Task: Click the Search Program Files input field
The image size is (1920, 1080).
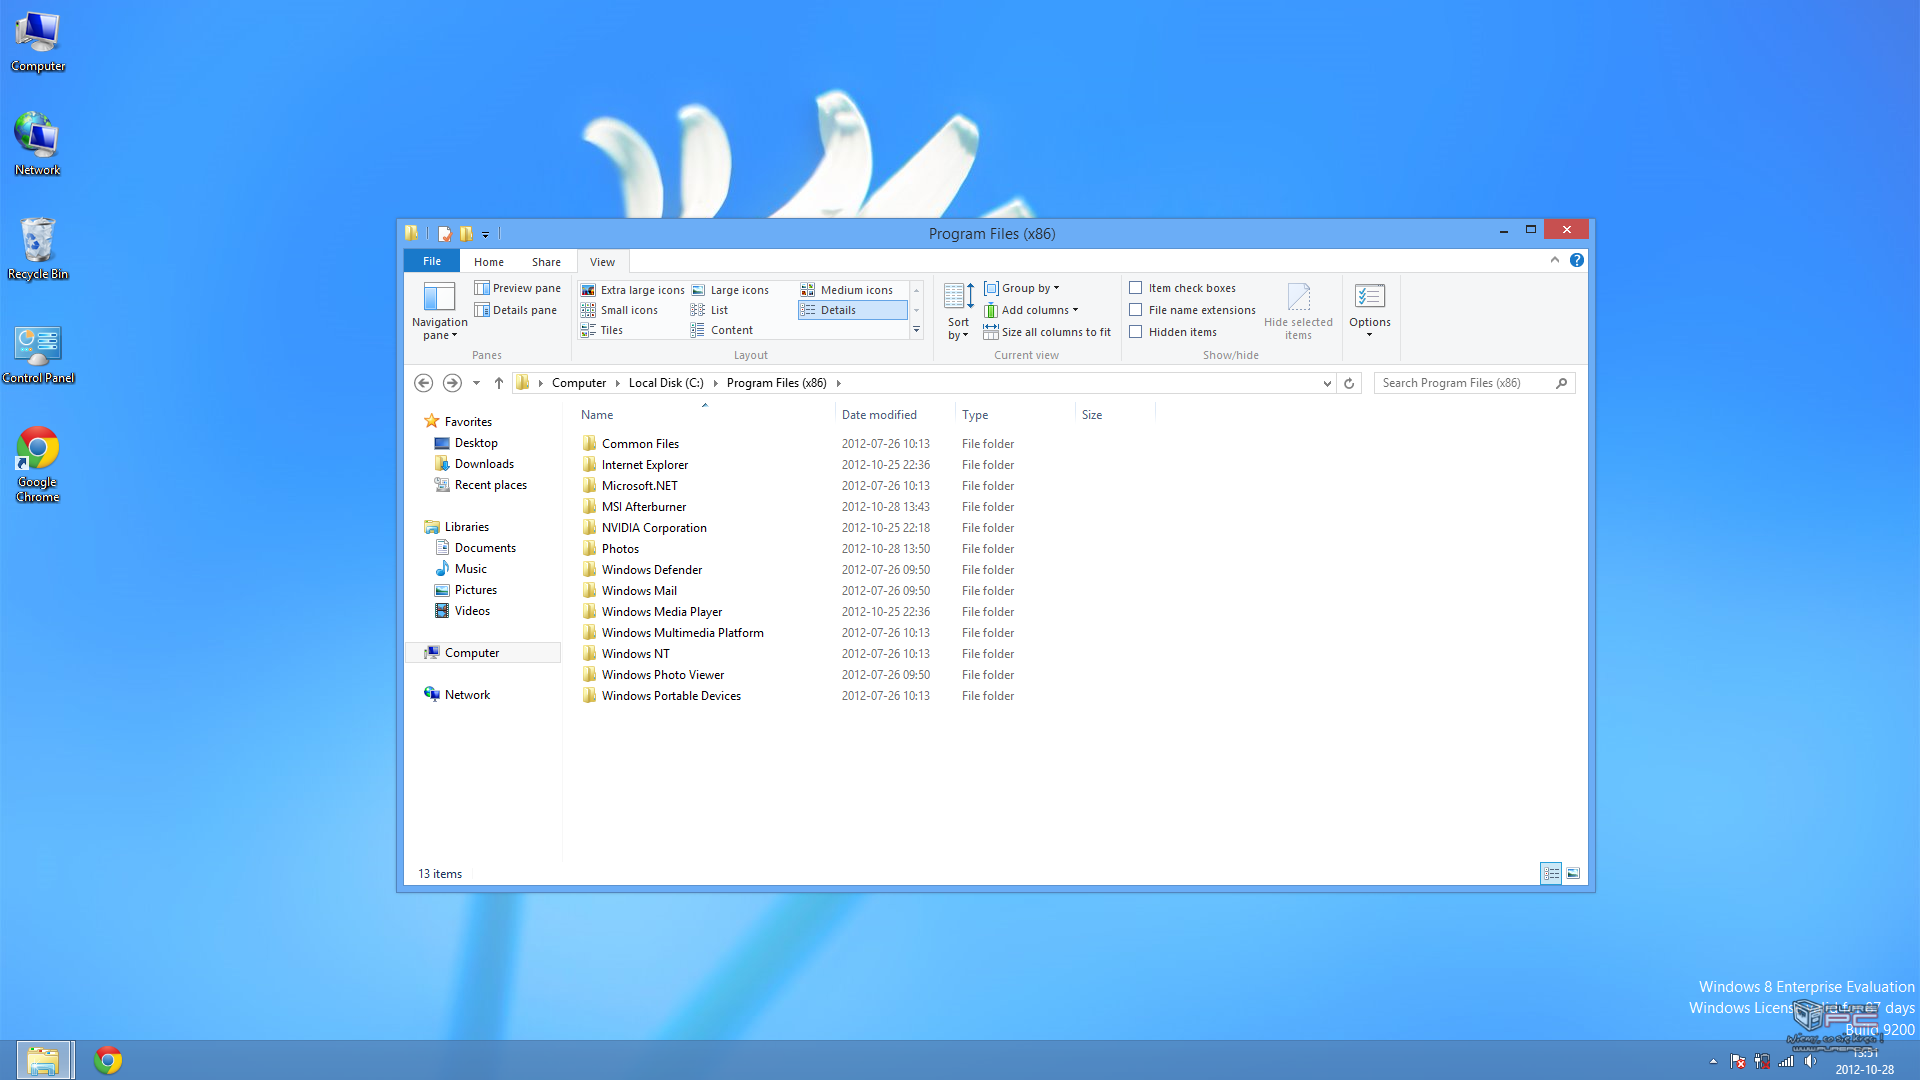Action: 1468,382
